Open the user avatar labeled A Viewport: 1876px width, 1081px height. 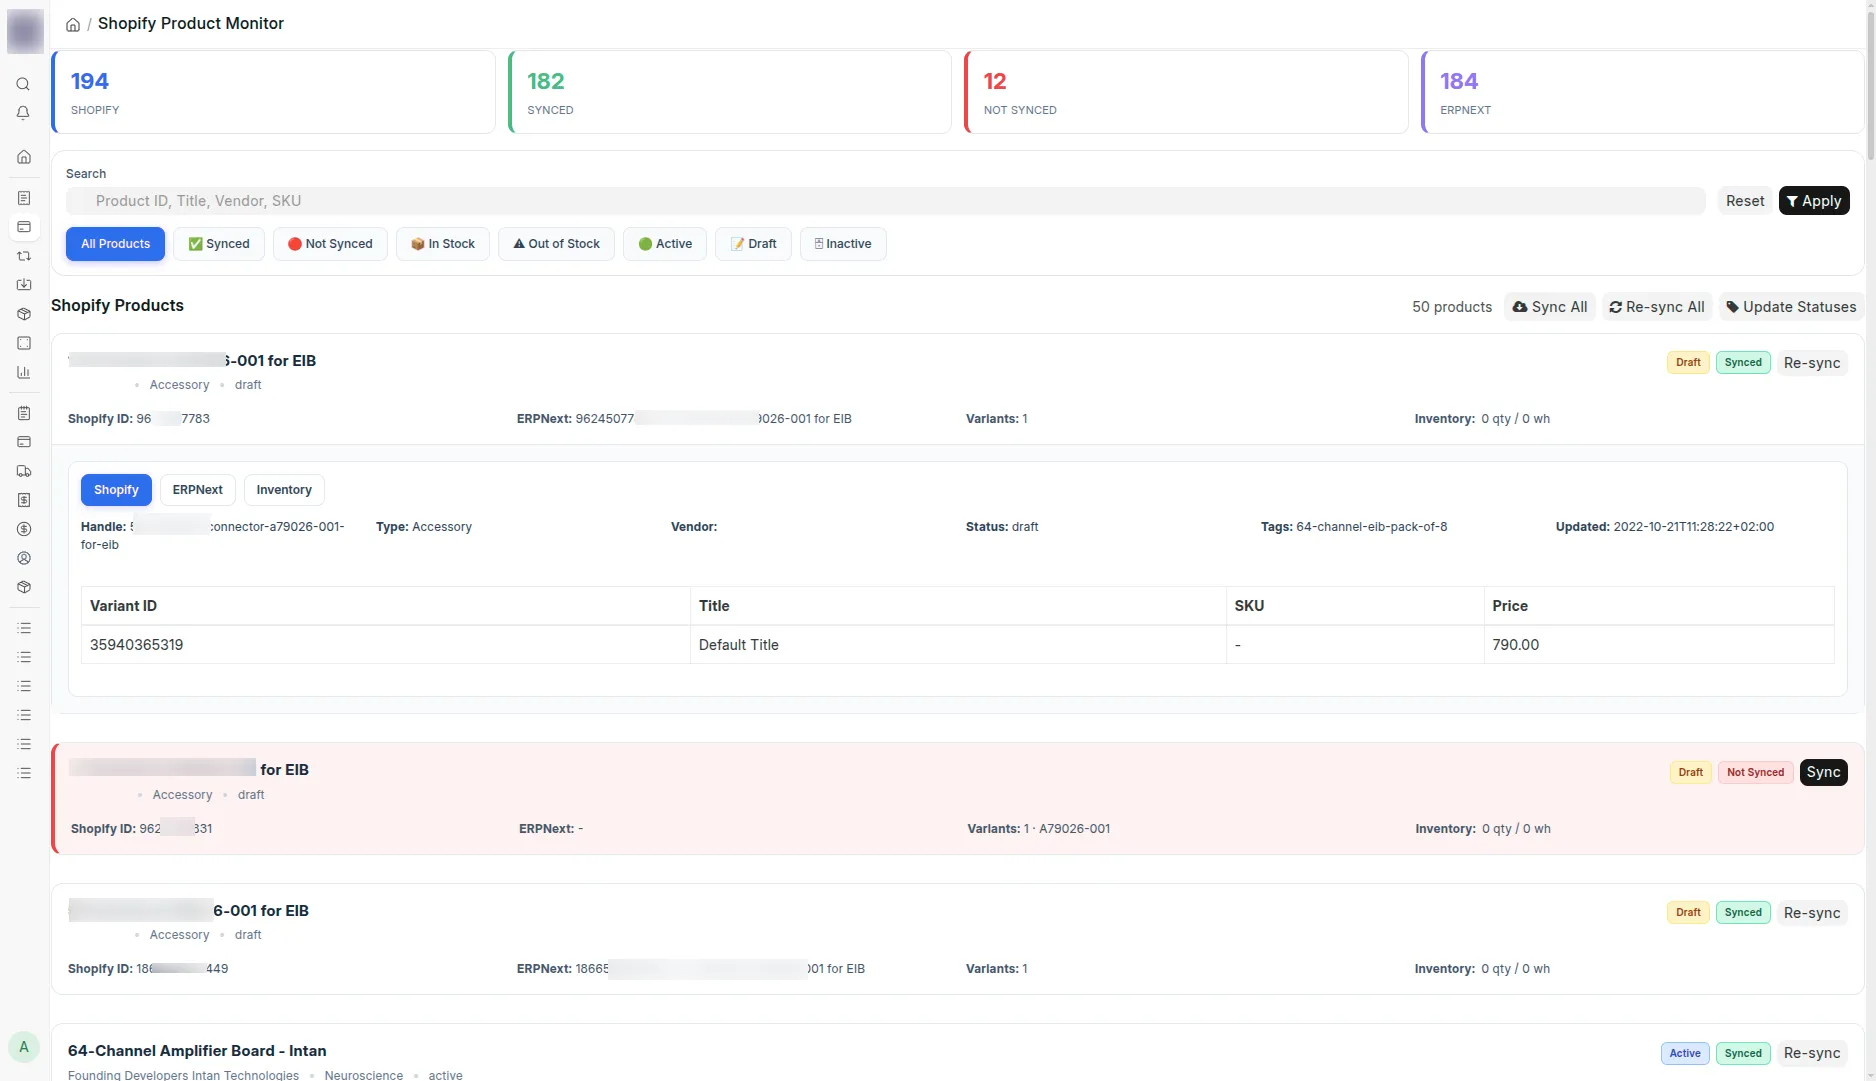(x=24, y=1047)
